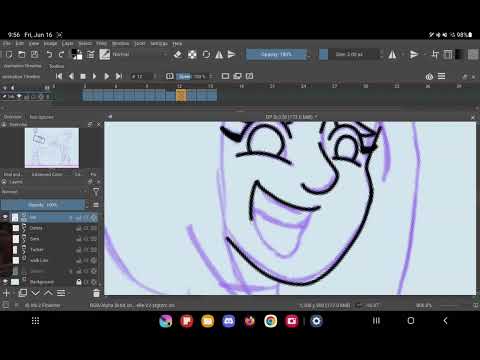Open the Select menu

coord(85,44)
